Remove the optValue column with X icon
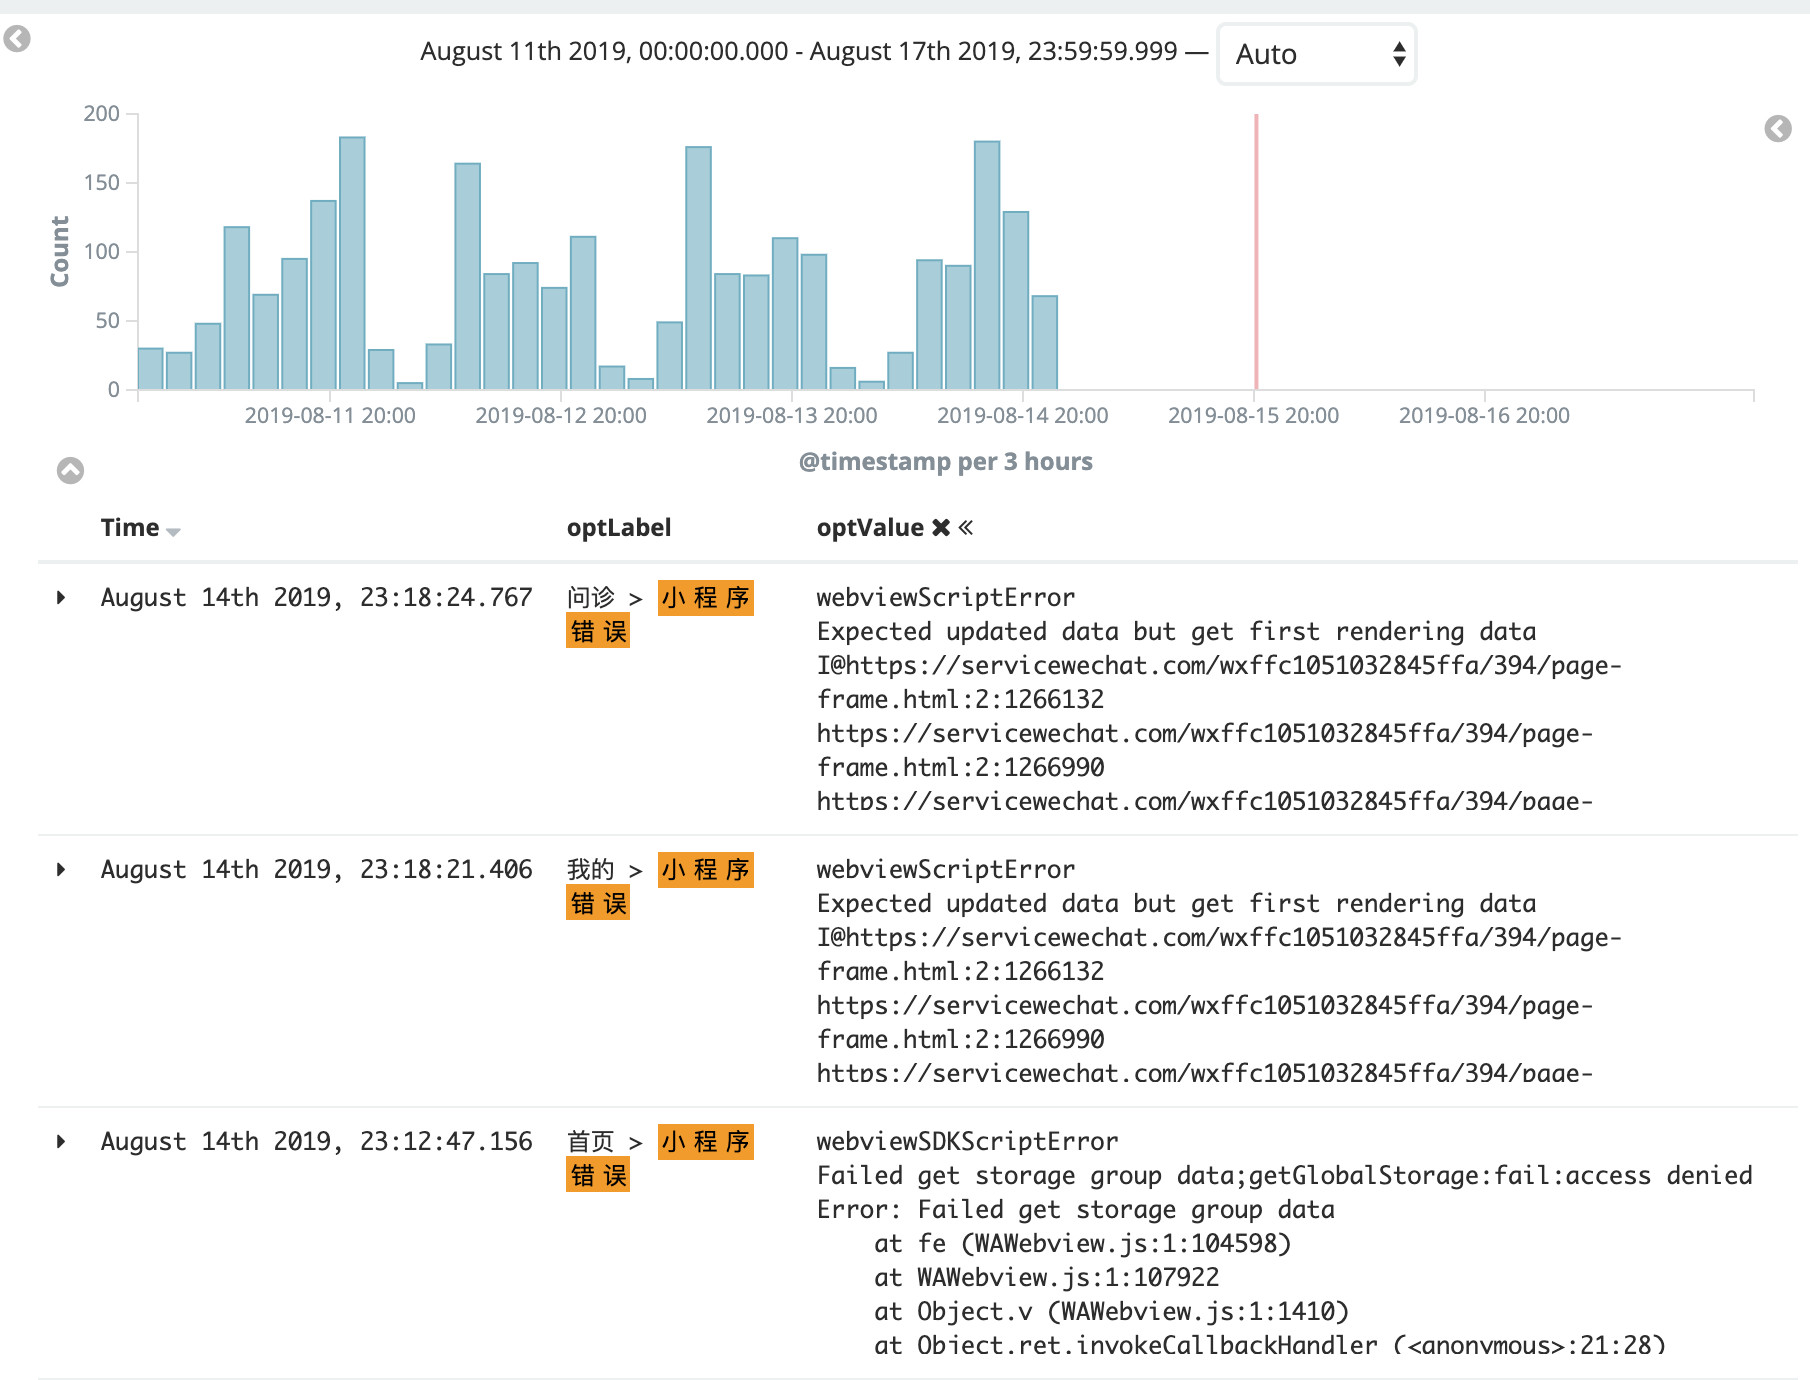This screenshot has width=1810, height=1380. tap(940, 528)
